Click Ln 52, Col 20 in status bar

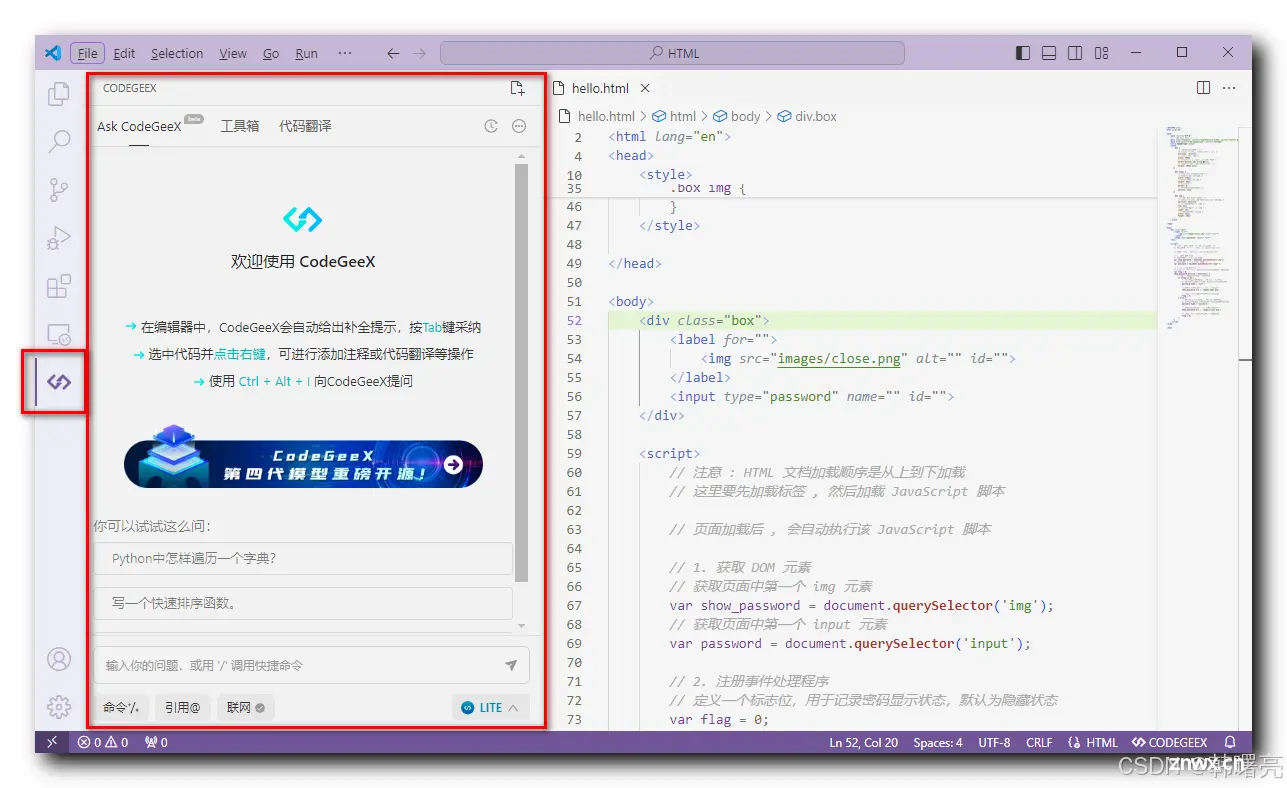click(x=864, y=742)
